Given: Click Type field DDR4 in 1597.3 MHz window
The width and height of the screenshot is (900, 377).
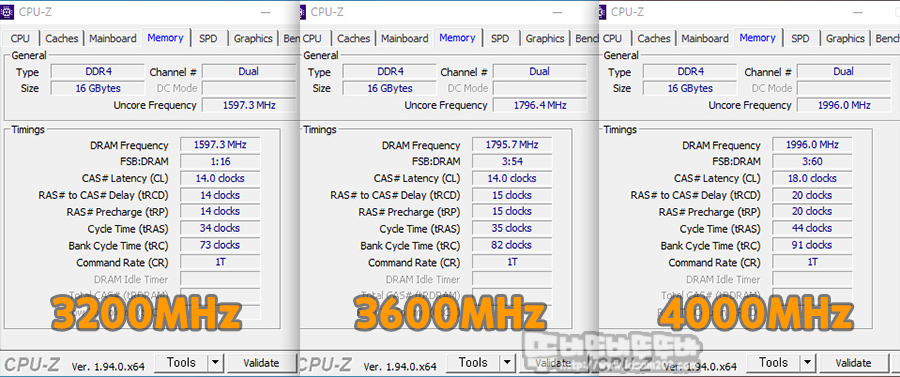Looking at the screenshot, I should (x=98, y=72).
